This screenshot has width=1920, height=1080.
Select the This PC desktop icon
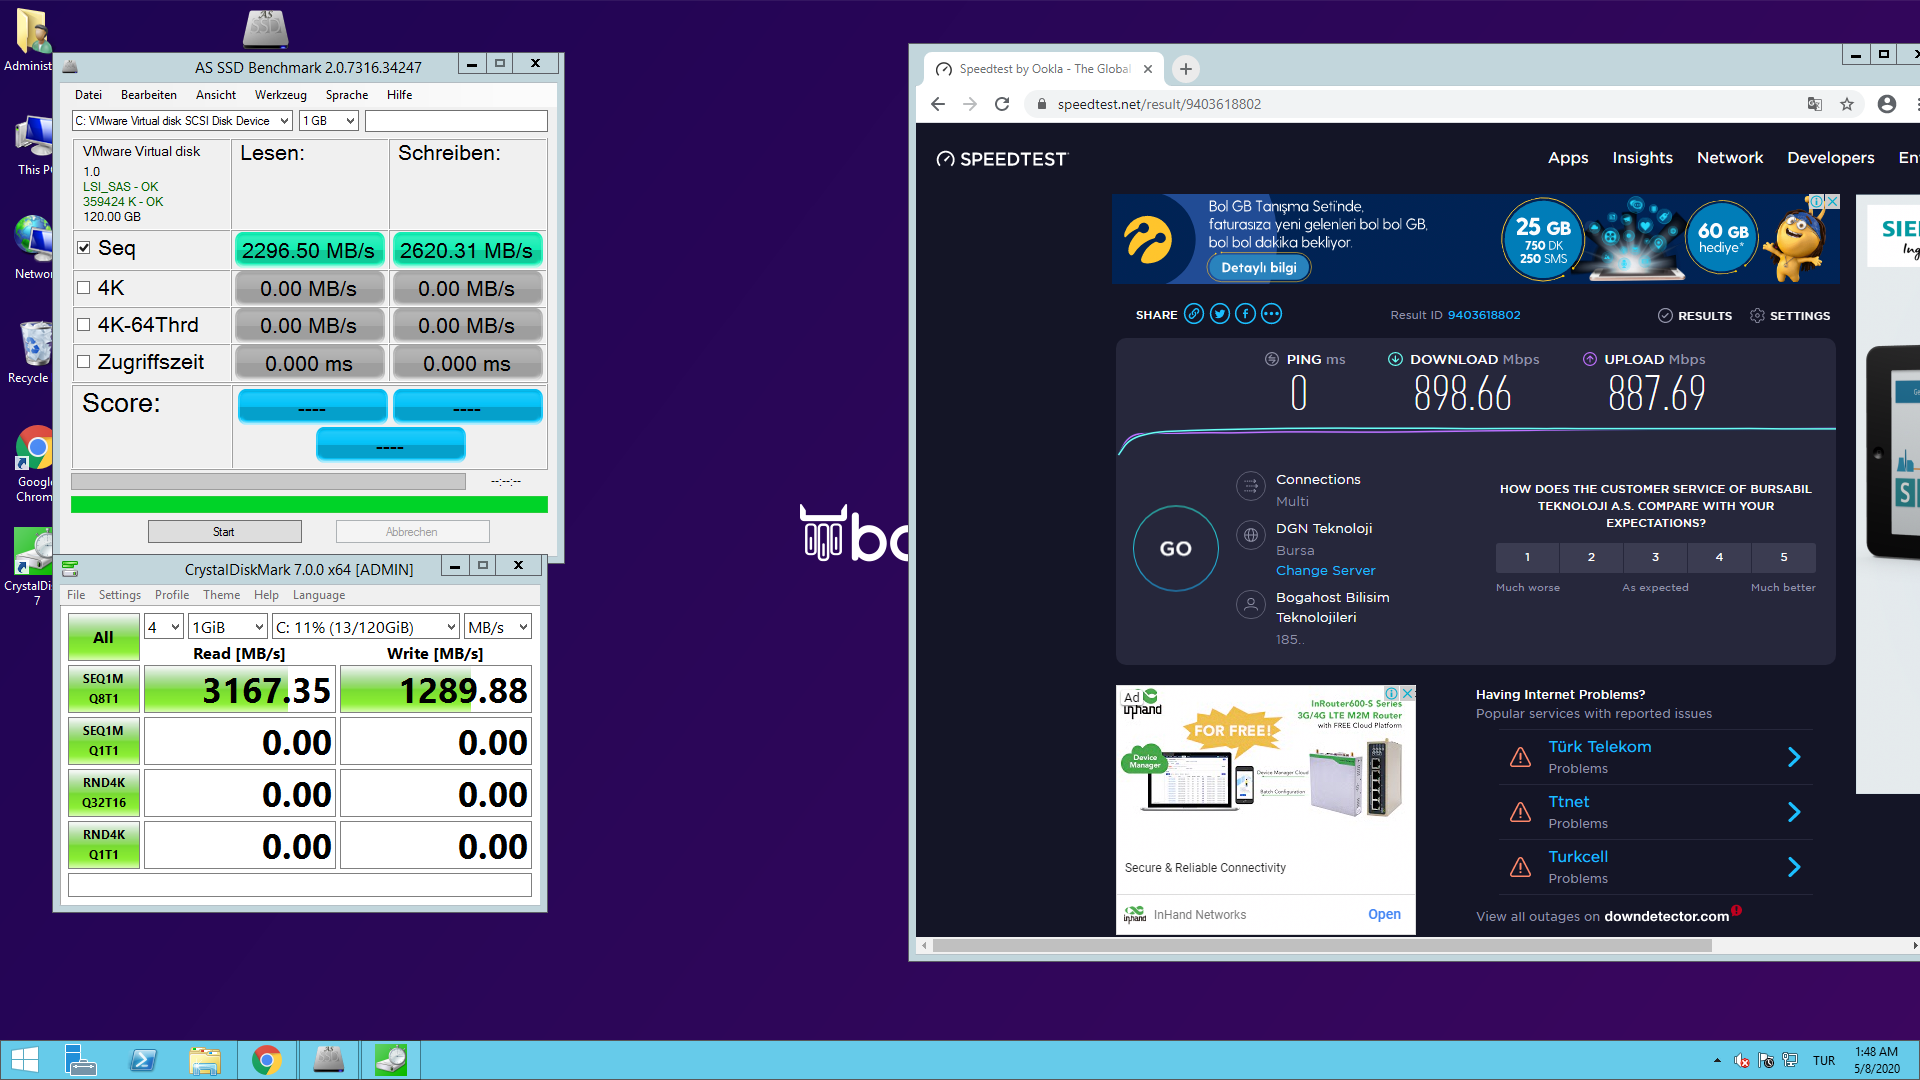coord(34,146)
